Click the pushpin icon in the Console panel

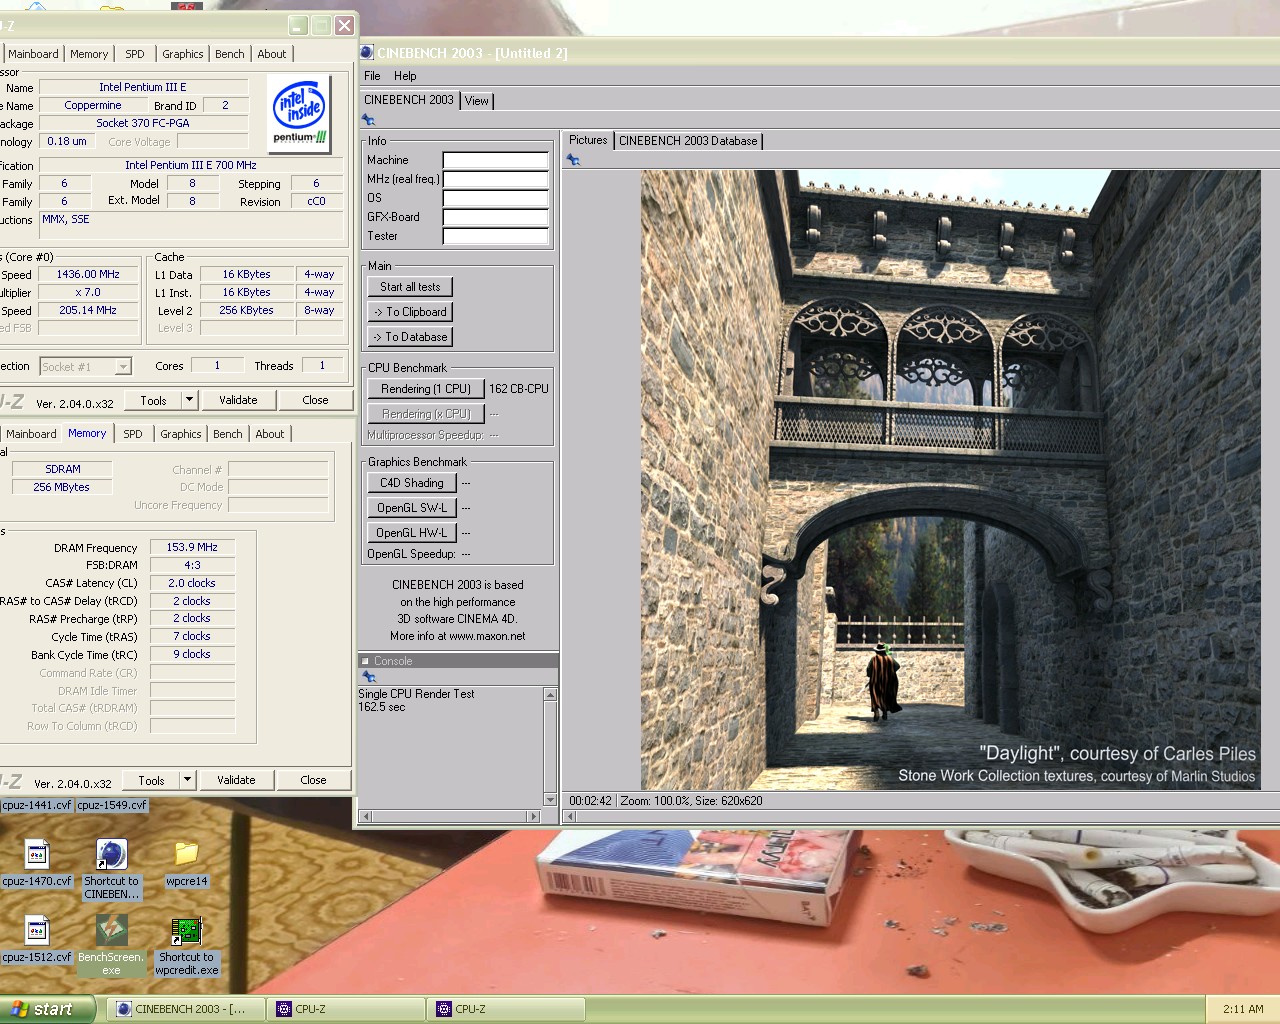(368, 677)
